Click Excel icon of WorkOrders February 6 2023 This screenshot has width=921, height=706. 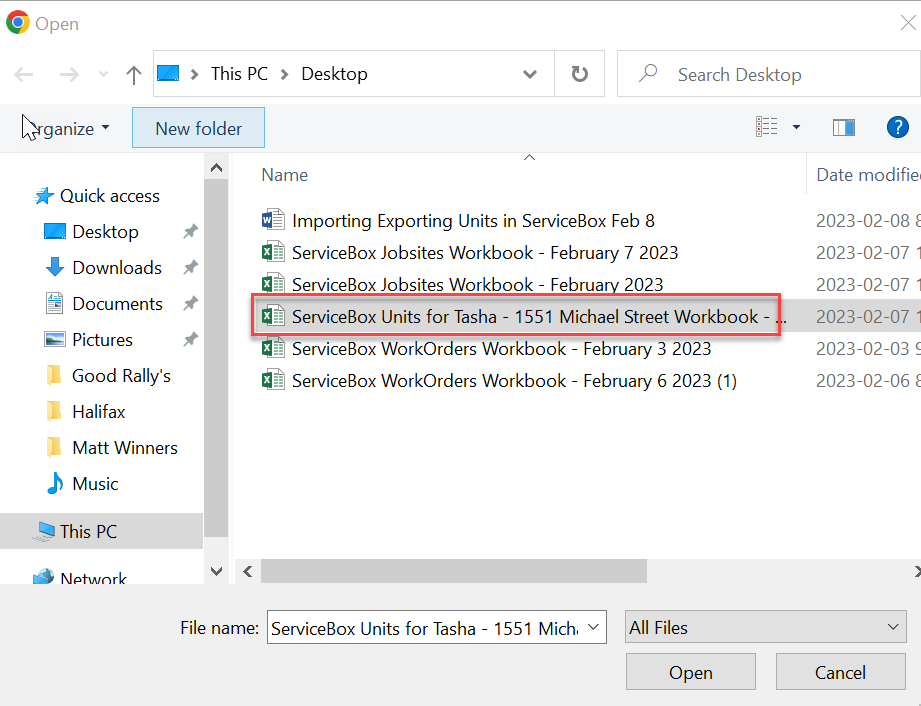pyautogui.click(x=273, y=380)
